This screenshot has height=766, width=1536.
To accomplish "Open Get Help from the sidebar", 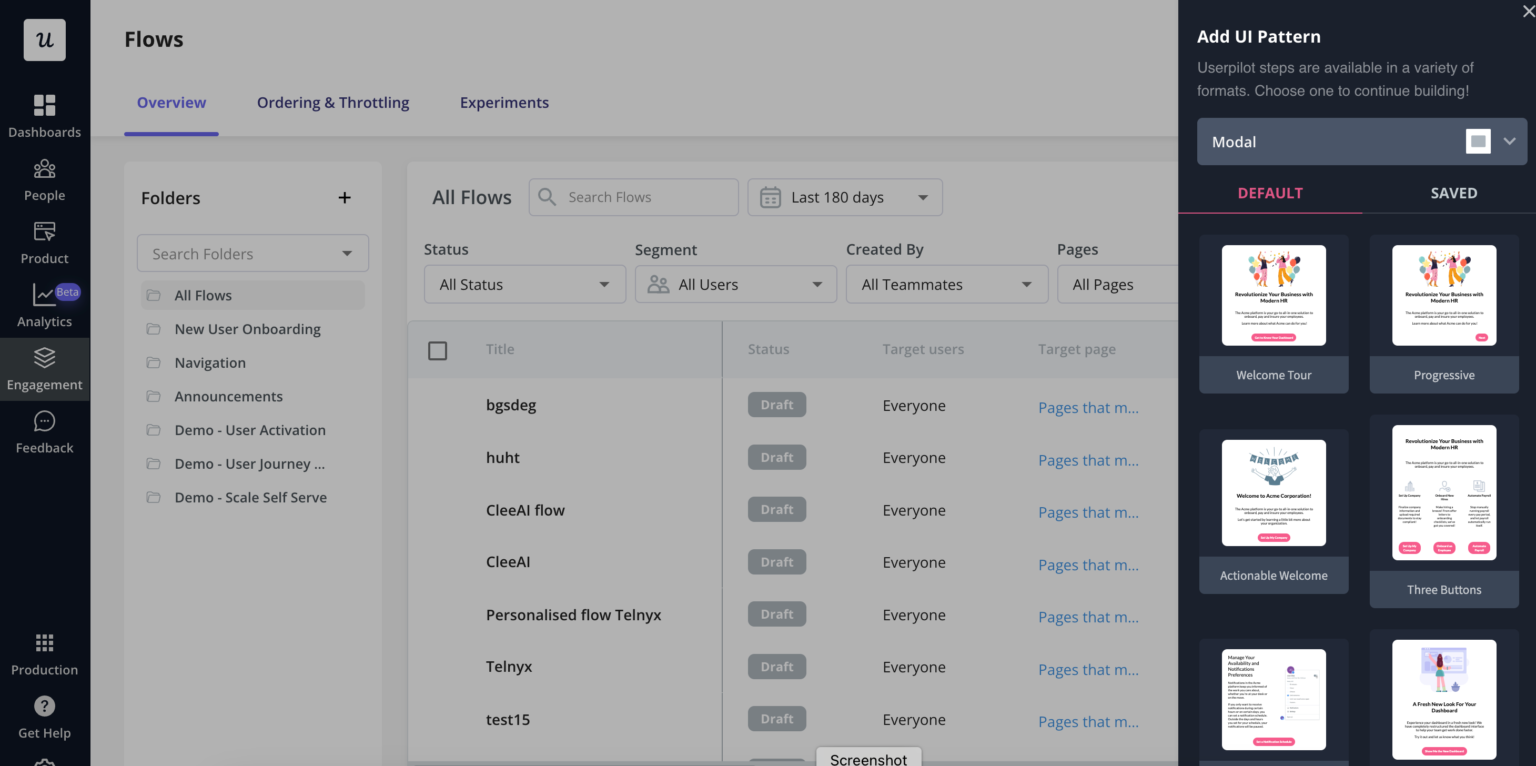I will coord(44,715).
